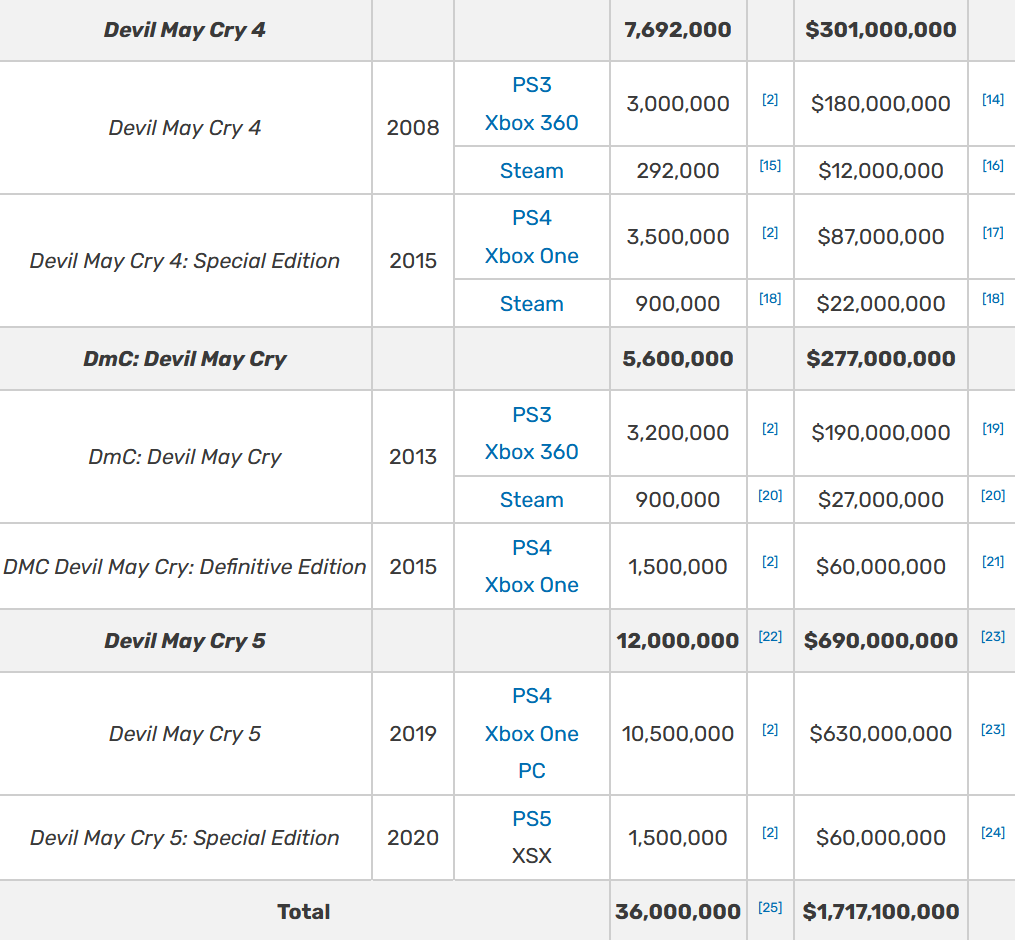Click reference [20] beside $27,000,000
This screenshot has width=1015, height=940.
992,495
